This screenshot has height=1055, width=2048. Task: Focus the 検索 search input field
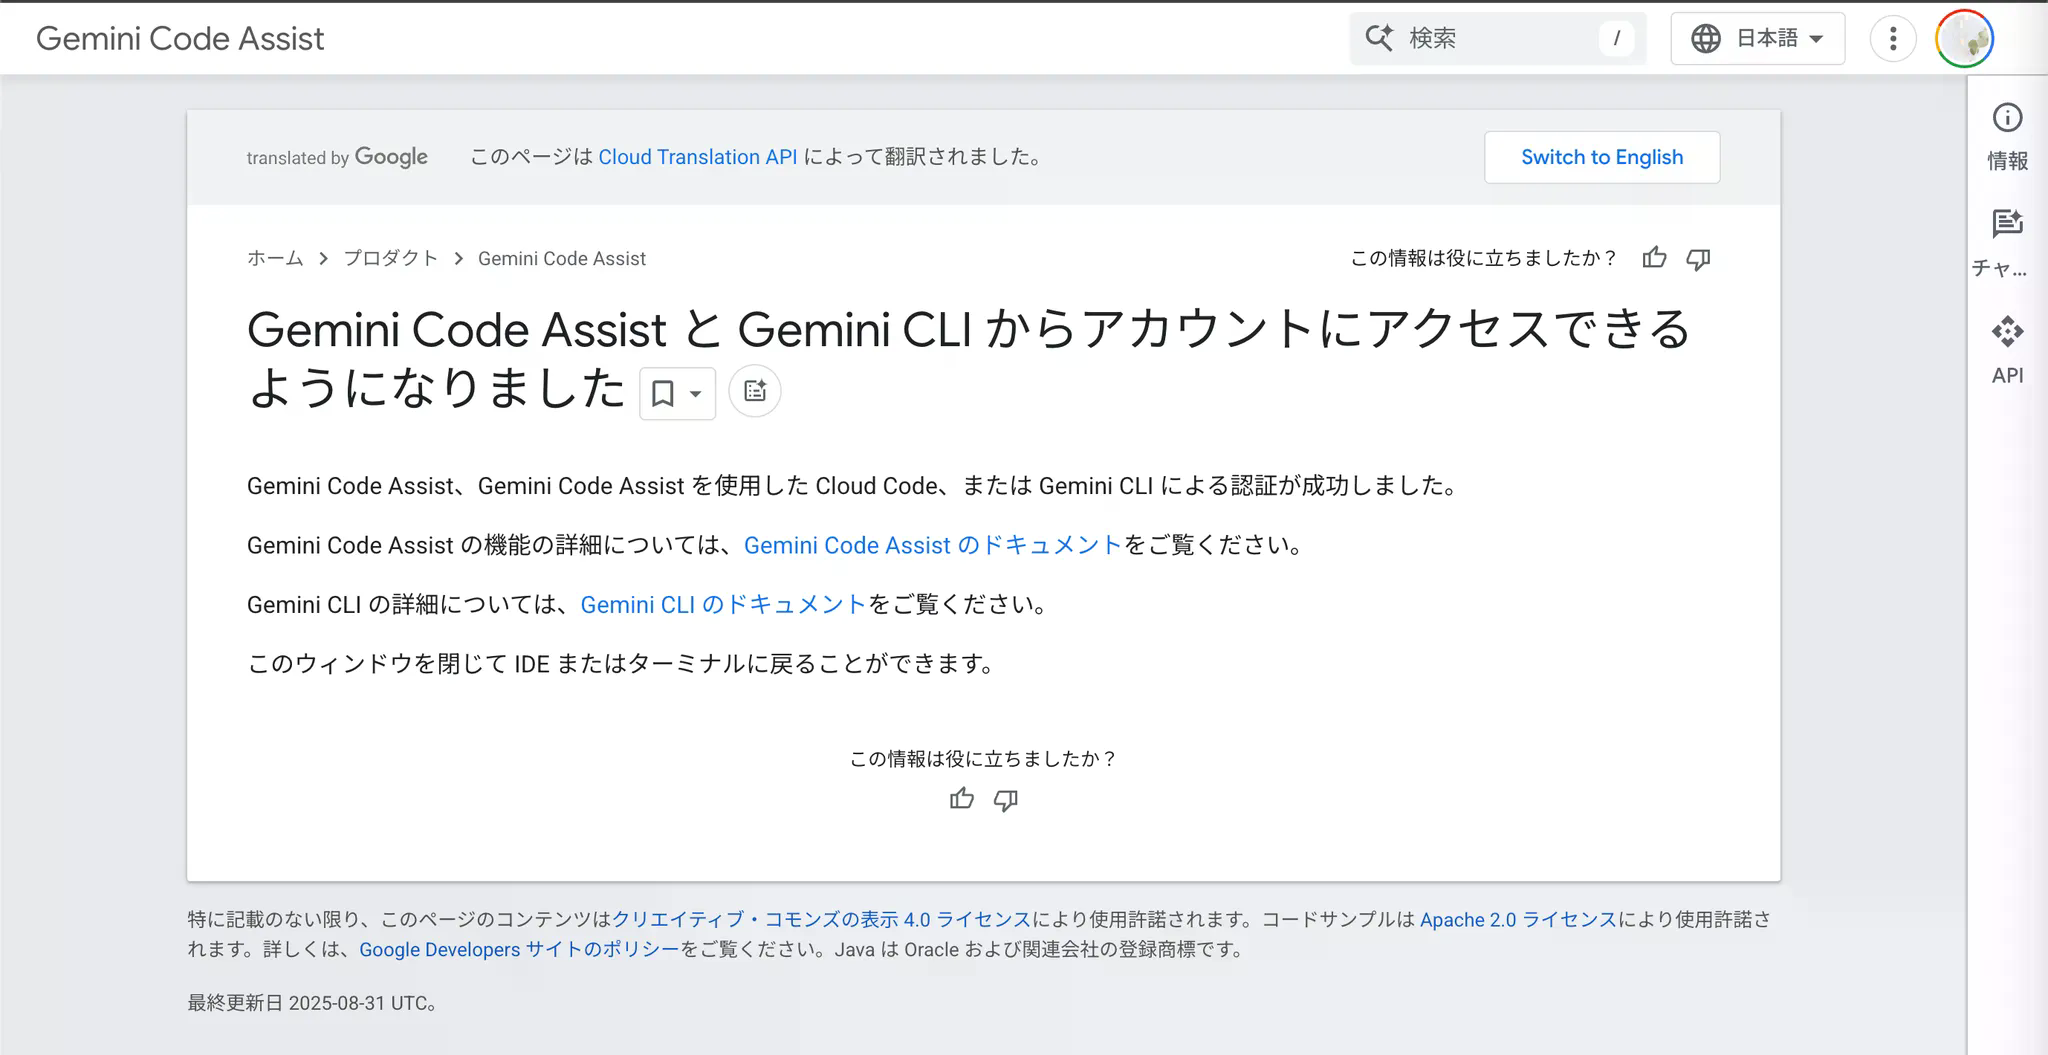tap(1497, 38)
